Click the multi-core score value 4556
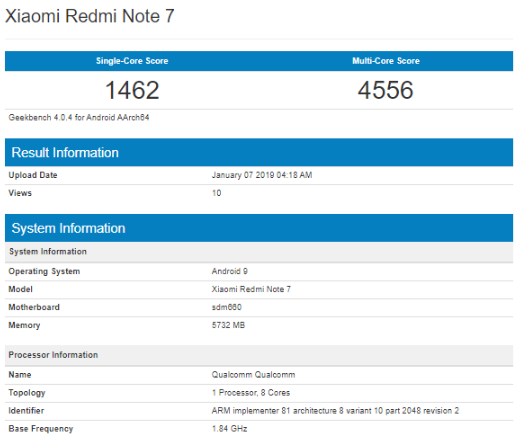 tap(386, 90)
